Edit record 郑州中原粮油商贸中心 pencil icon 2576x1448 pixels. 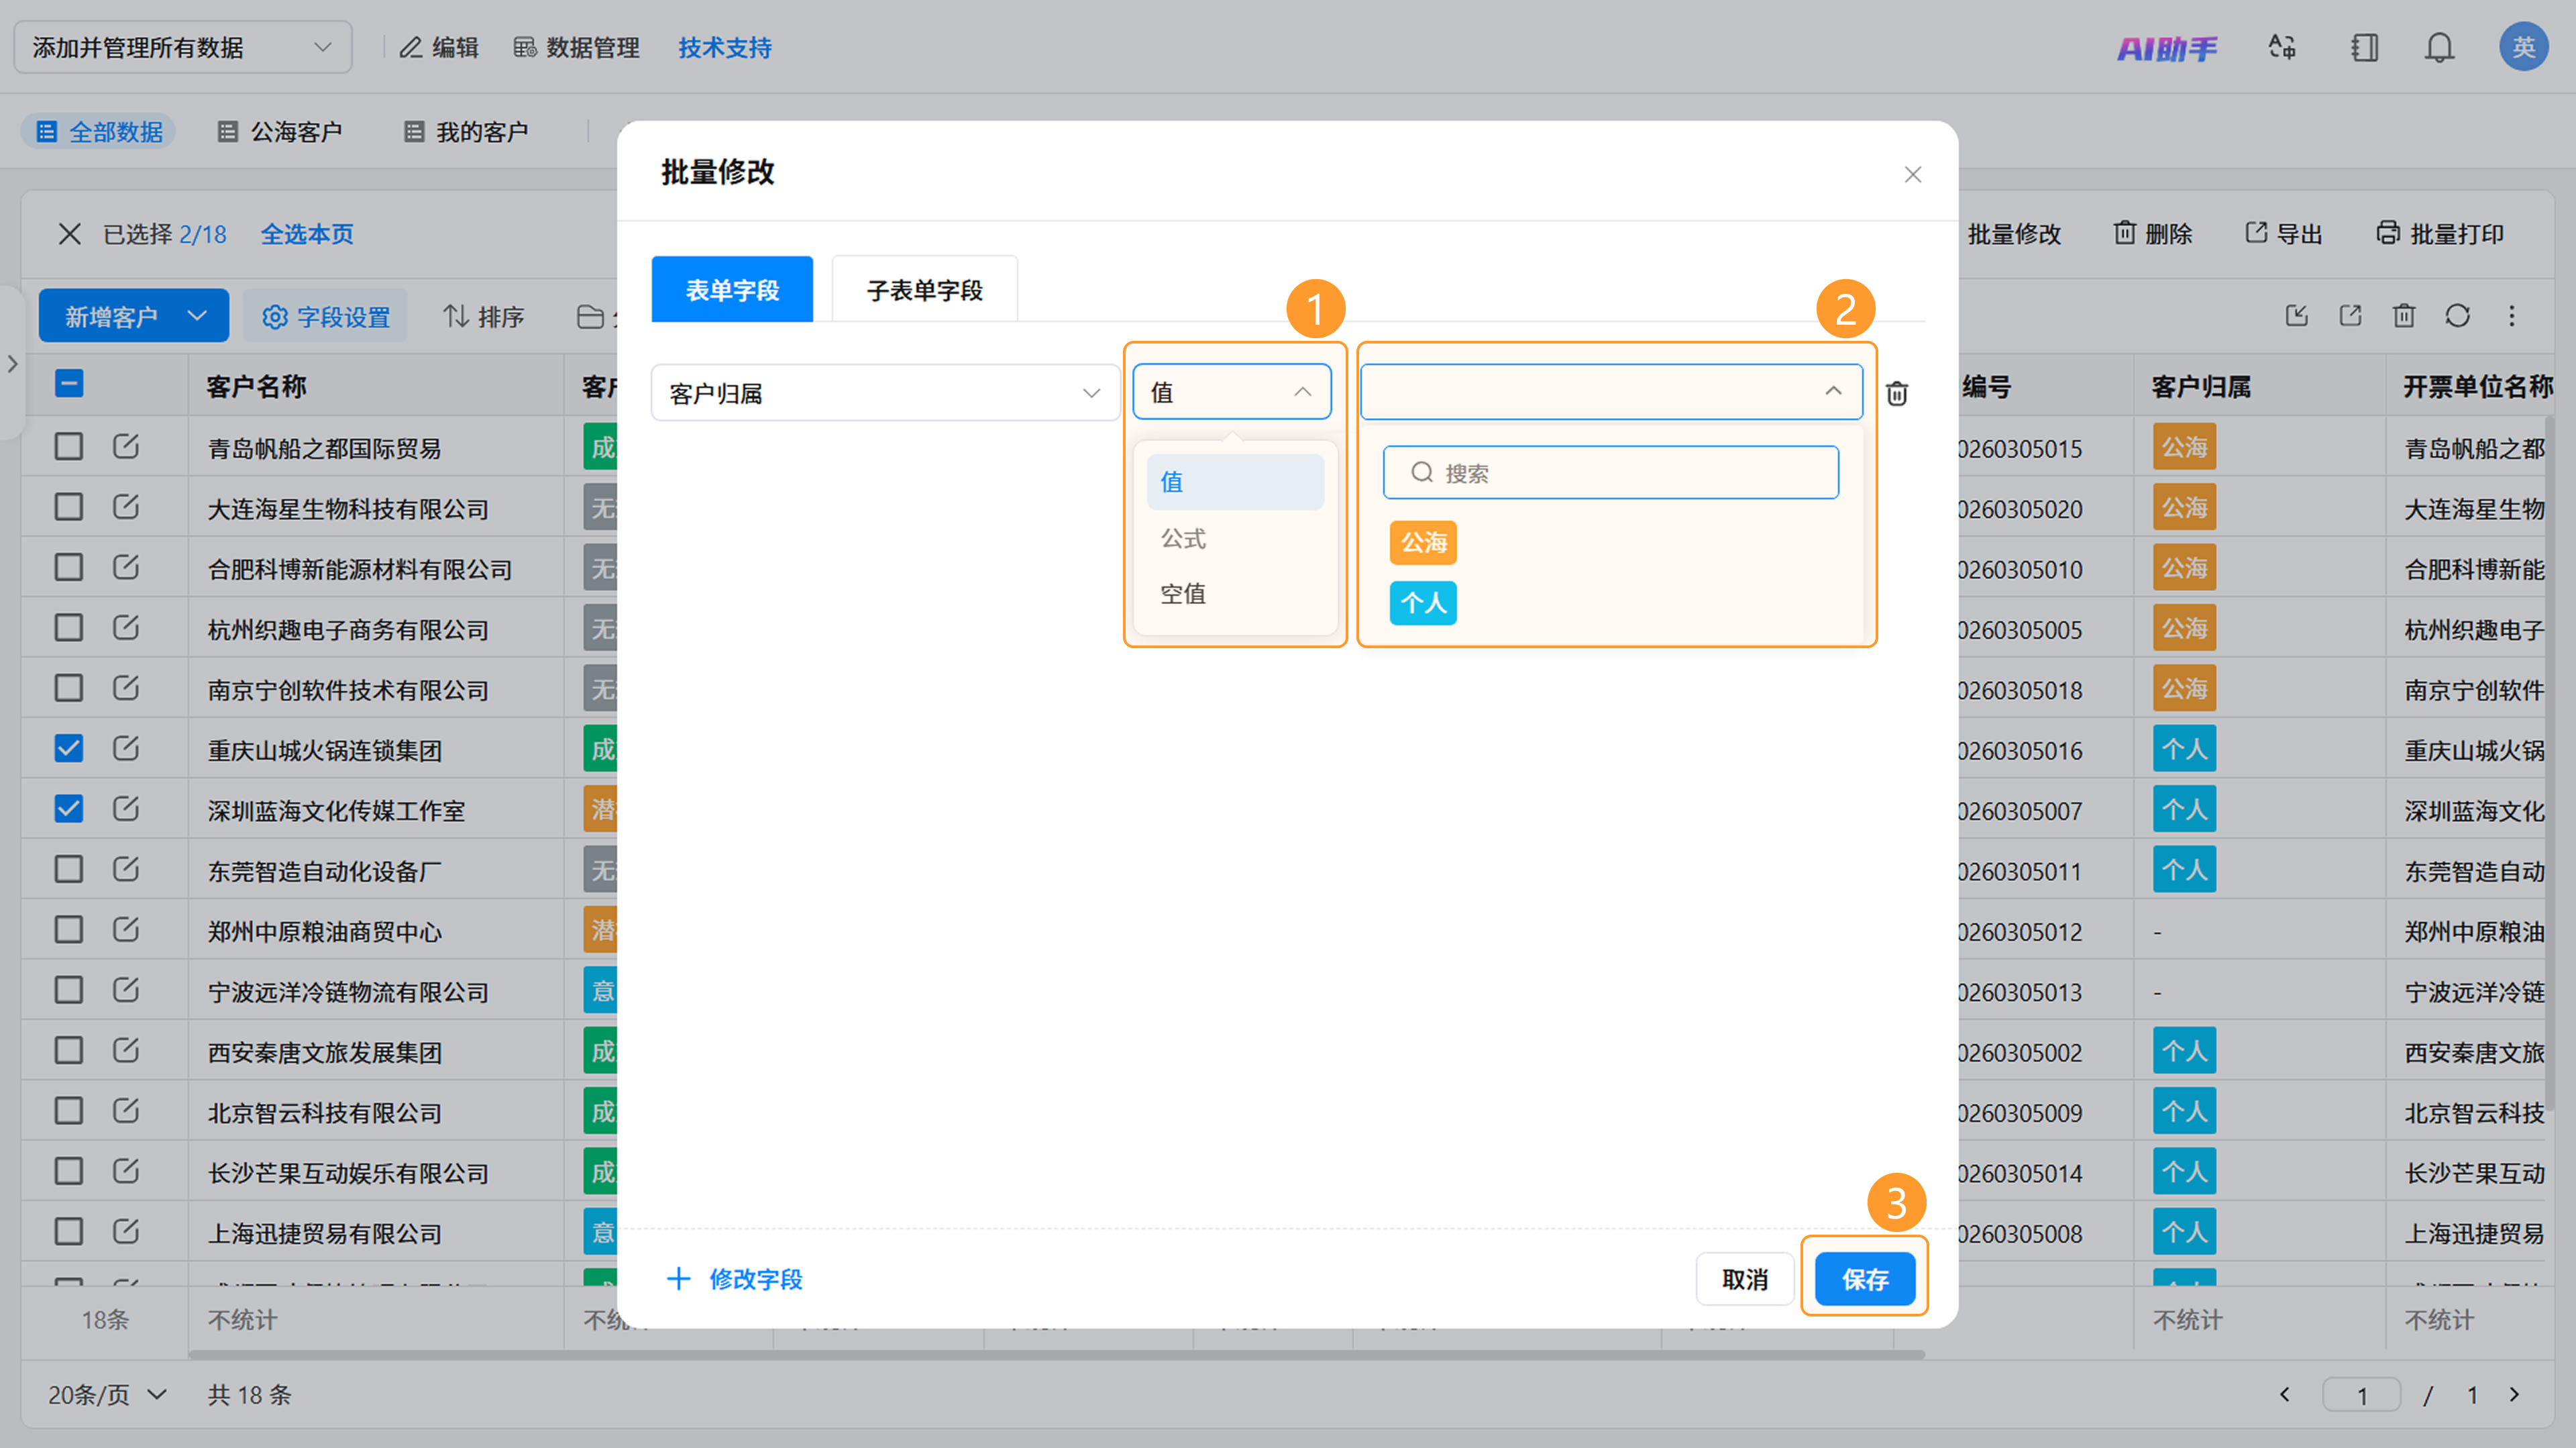[x=126, y=929]
